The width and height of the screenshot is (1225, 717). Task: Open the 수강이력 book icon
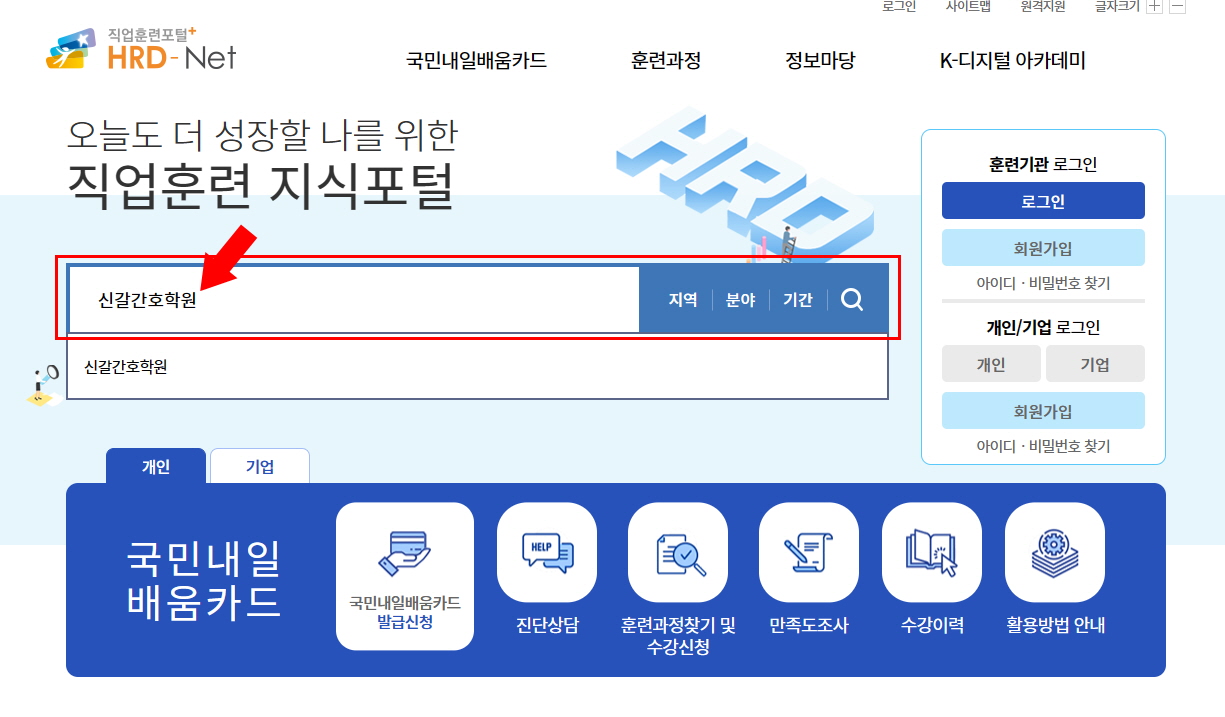[932, 552]
